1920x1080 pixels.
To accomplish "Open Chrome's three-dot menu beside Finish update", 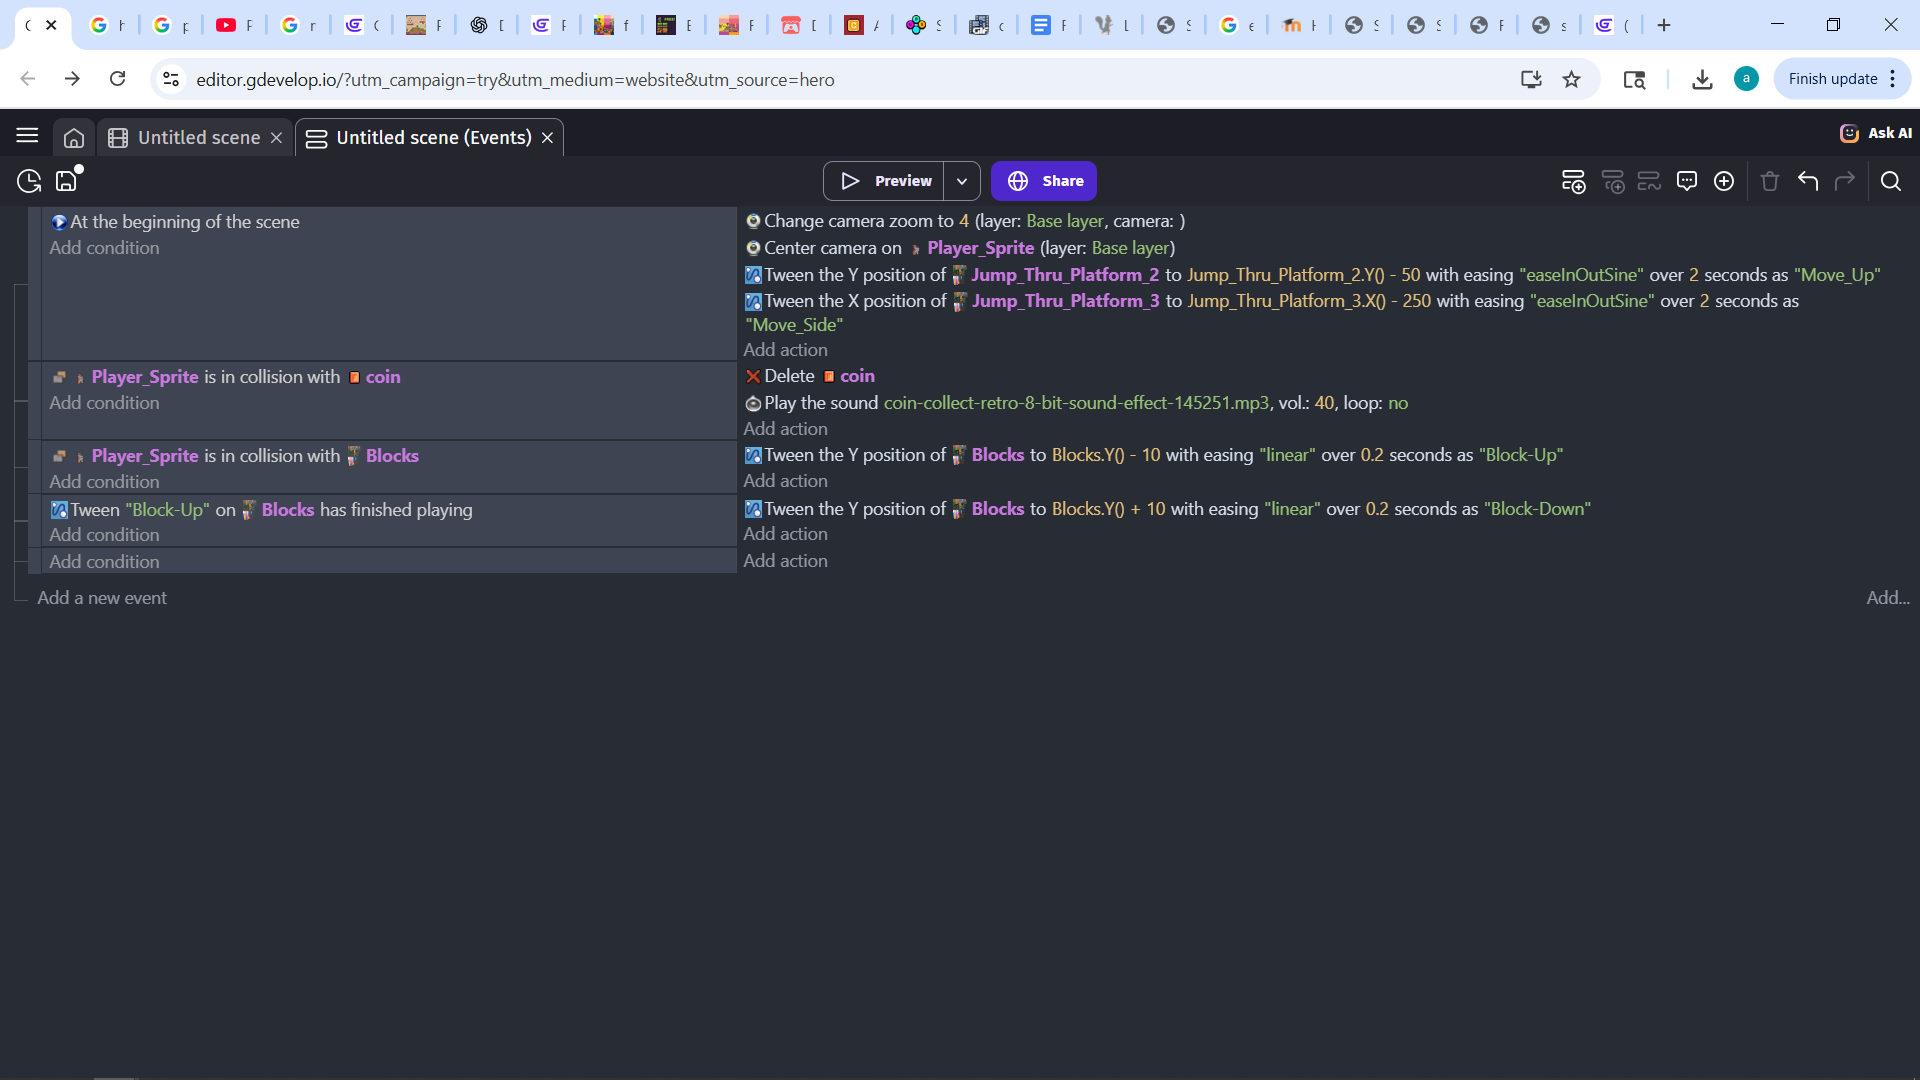I will [x=1893, y=79].
